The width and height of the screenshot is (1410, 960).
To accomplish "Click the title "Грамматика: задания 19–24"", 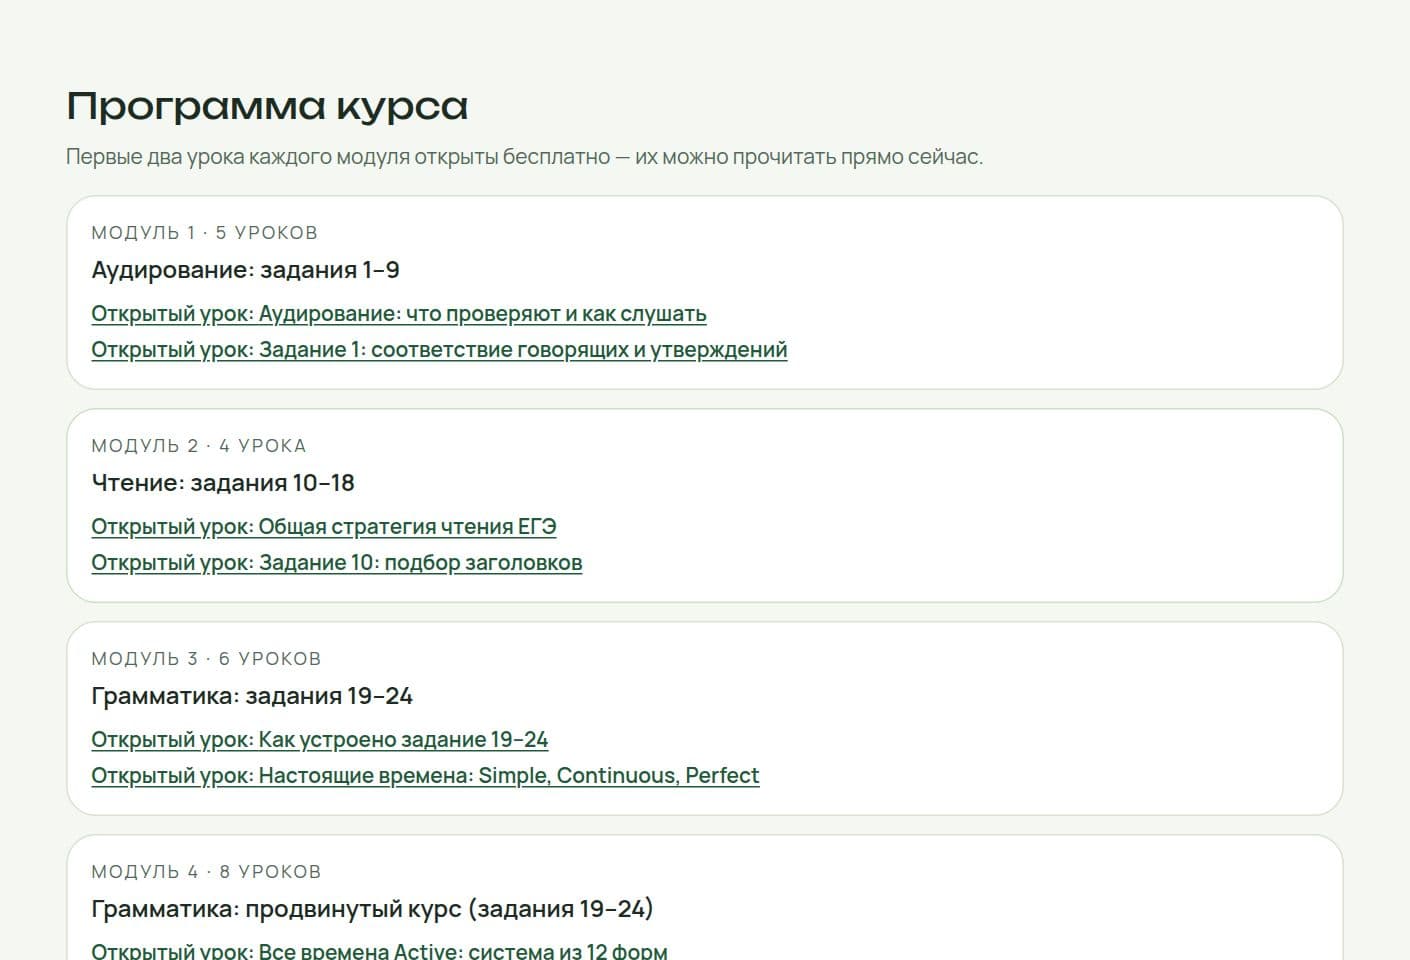I will [x=252, y=696].
